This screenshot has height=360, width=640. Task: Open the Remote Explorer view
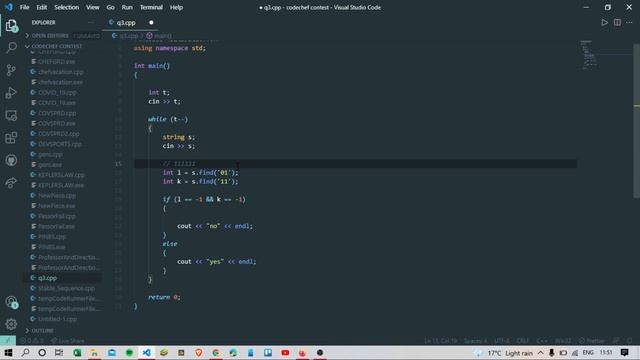11,116
